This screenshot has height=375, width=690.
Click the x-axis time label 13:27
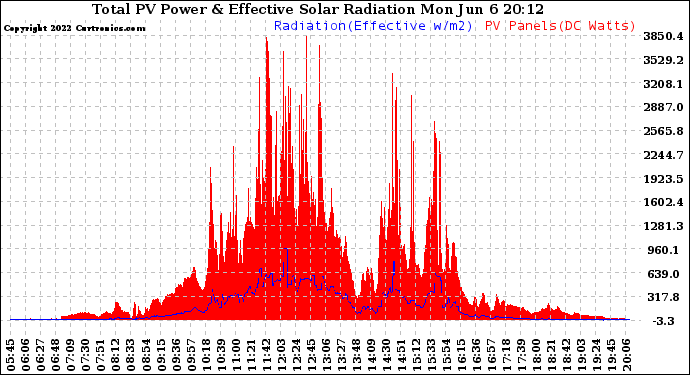341,355
